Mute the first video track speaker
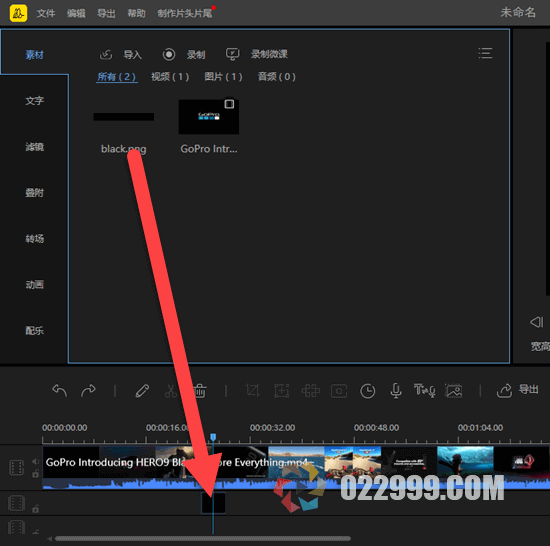The height and width of the screenshot is (546, 550). coord(35,461)
